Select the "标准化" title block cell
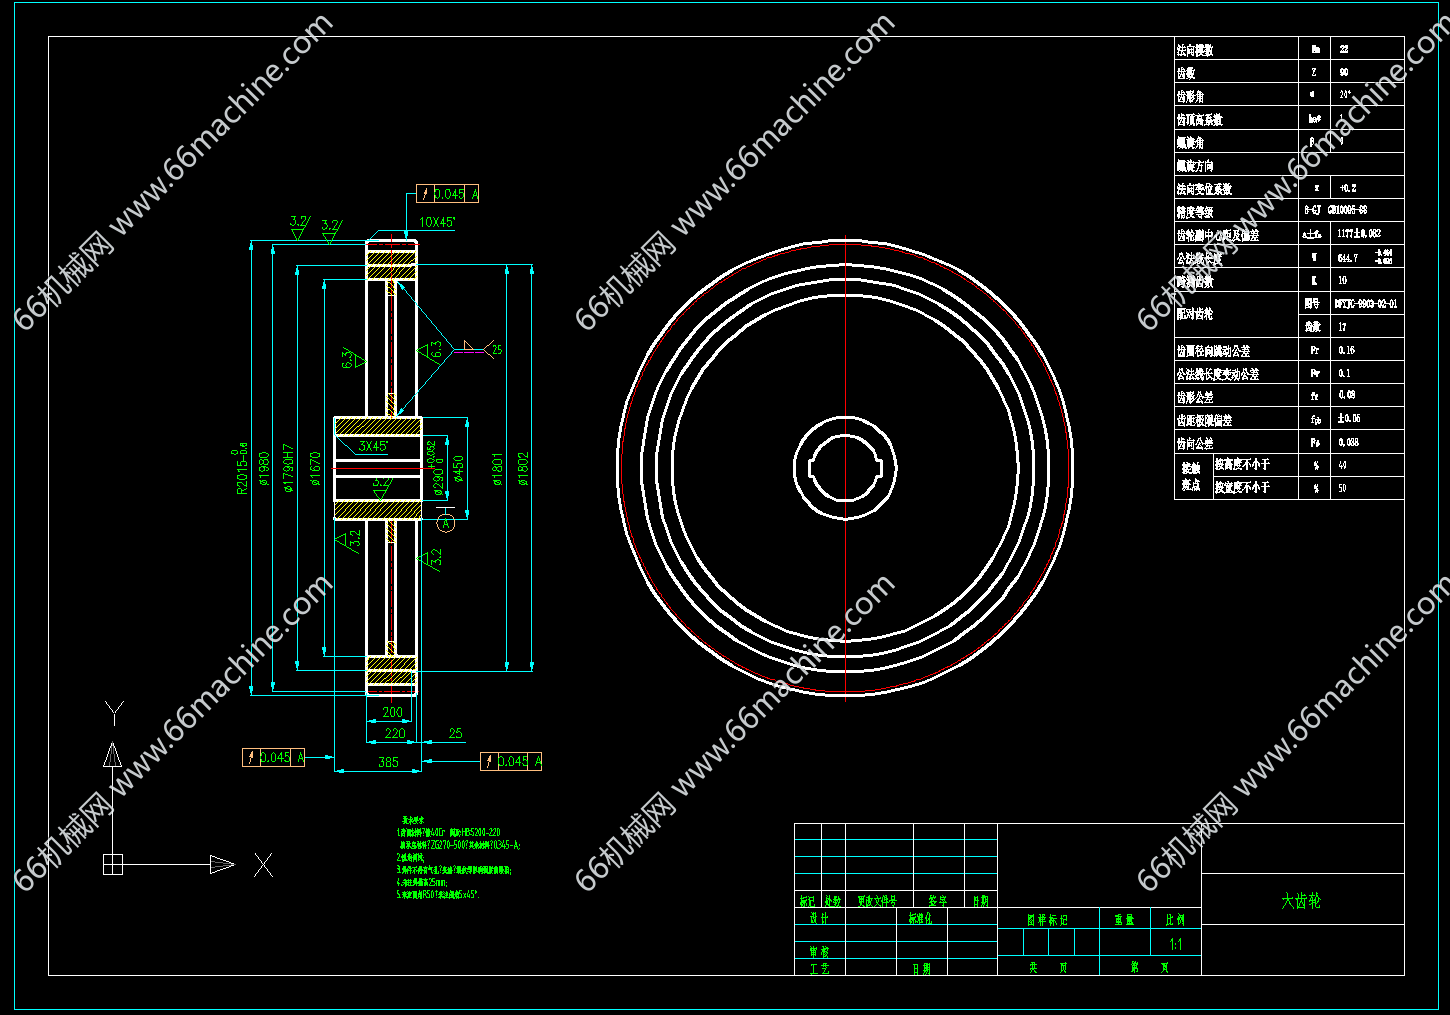 coord(920,918)
